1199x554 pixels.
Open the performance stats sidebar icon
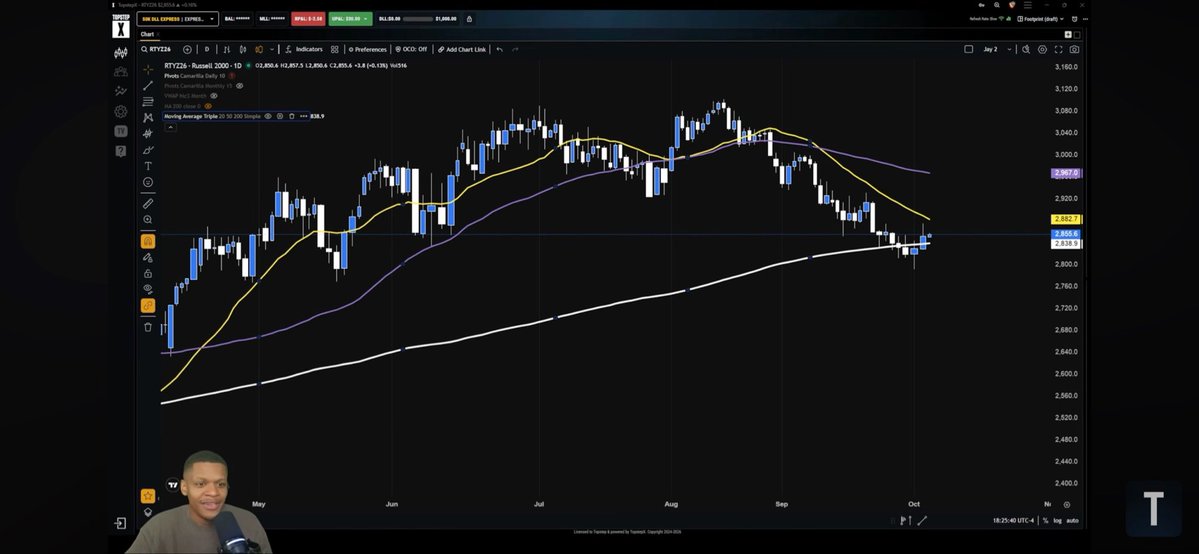[121, 91]
